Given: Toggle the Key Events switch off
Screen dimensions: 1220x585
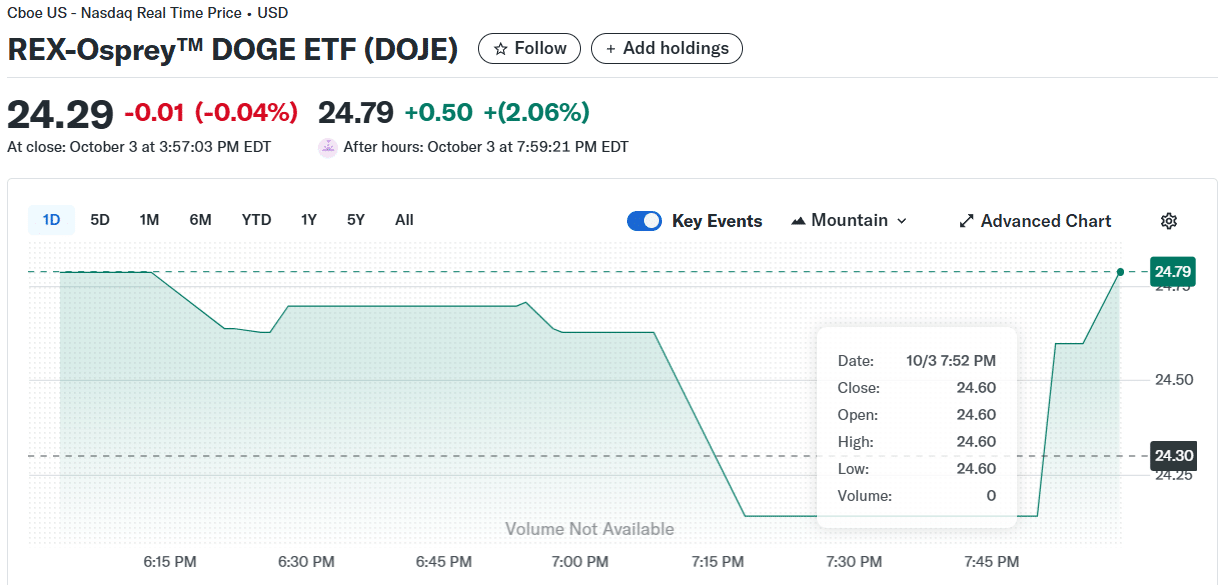Looking at the screenshot, I should click(x=644, y=220).
